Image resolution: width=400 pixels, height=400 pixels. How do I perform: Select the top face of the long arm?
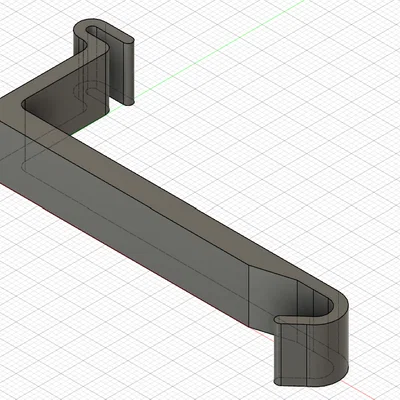click(167, 197)
